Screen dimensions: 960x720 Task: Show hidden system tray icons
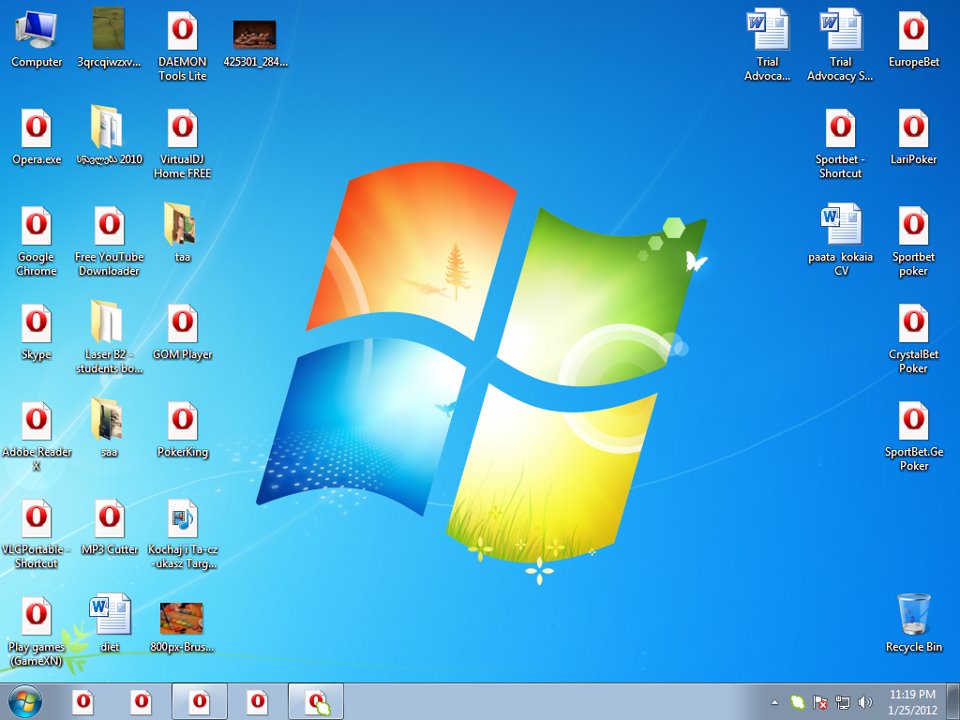coord(775,702)
